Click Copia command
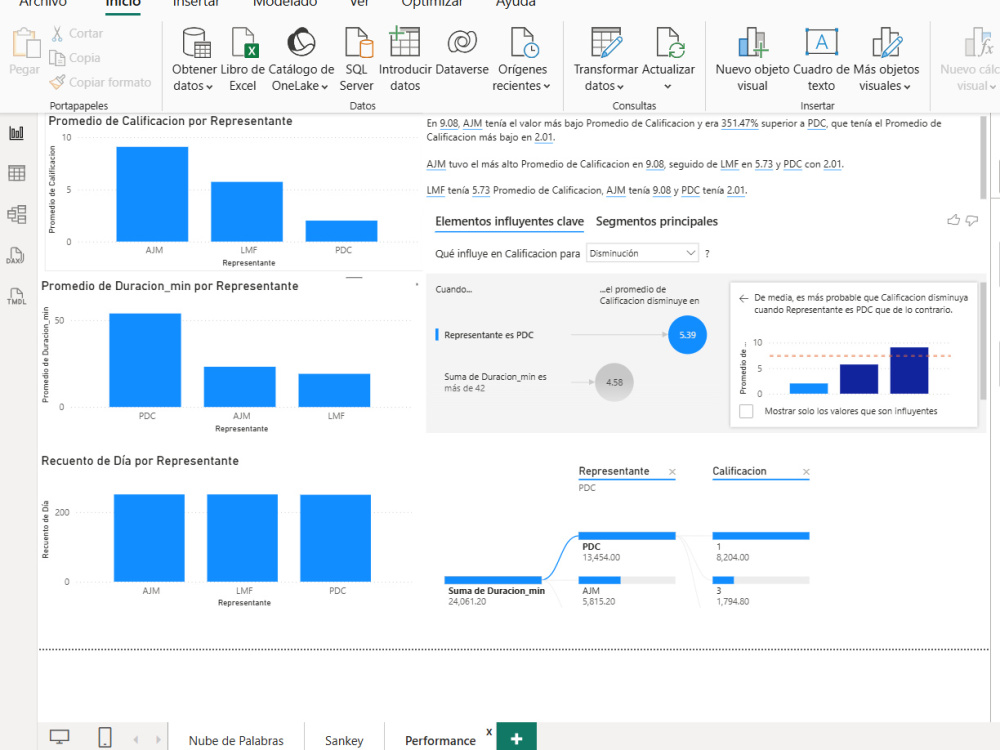Screen dimensions: 1000x750 coord(75,58)
